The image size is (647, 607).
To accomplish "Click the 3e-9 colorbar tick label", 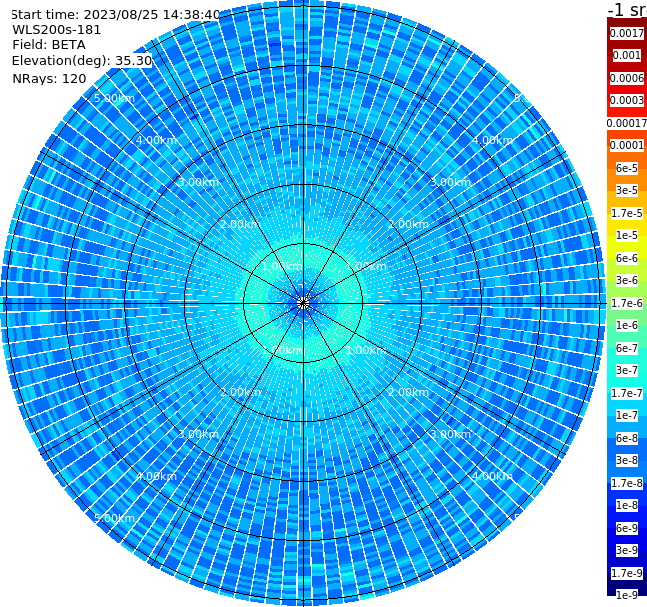I will click(627, 550).
